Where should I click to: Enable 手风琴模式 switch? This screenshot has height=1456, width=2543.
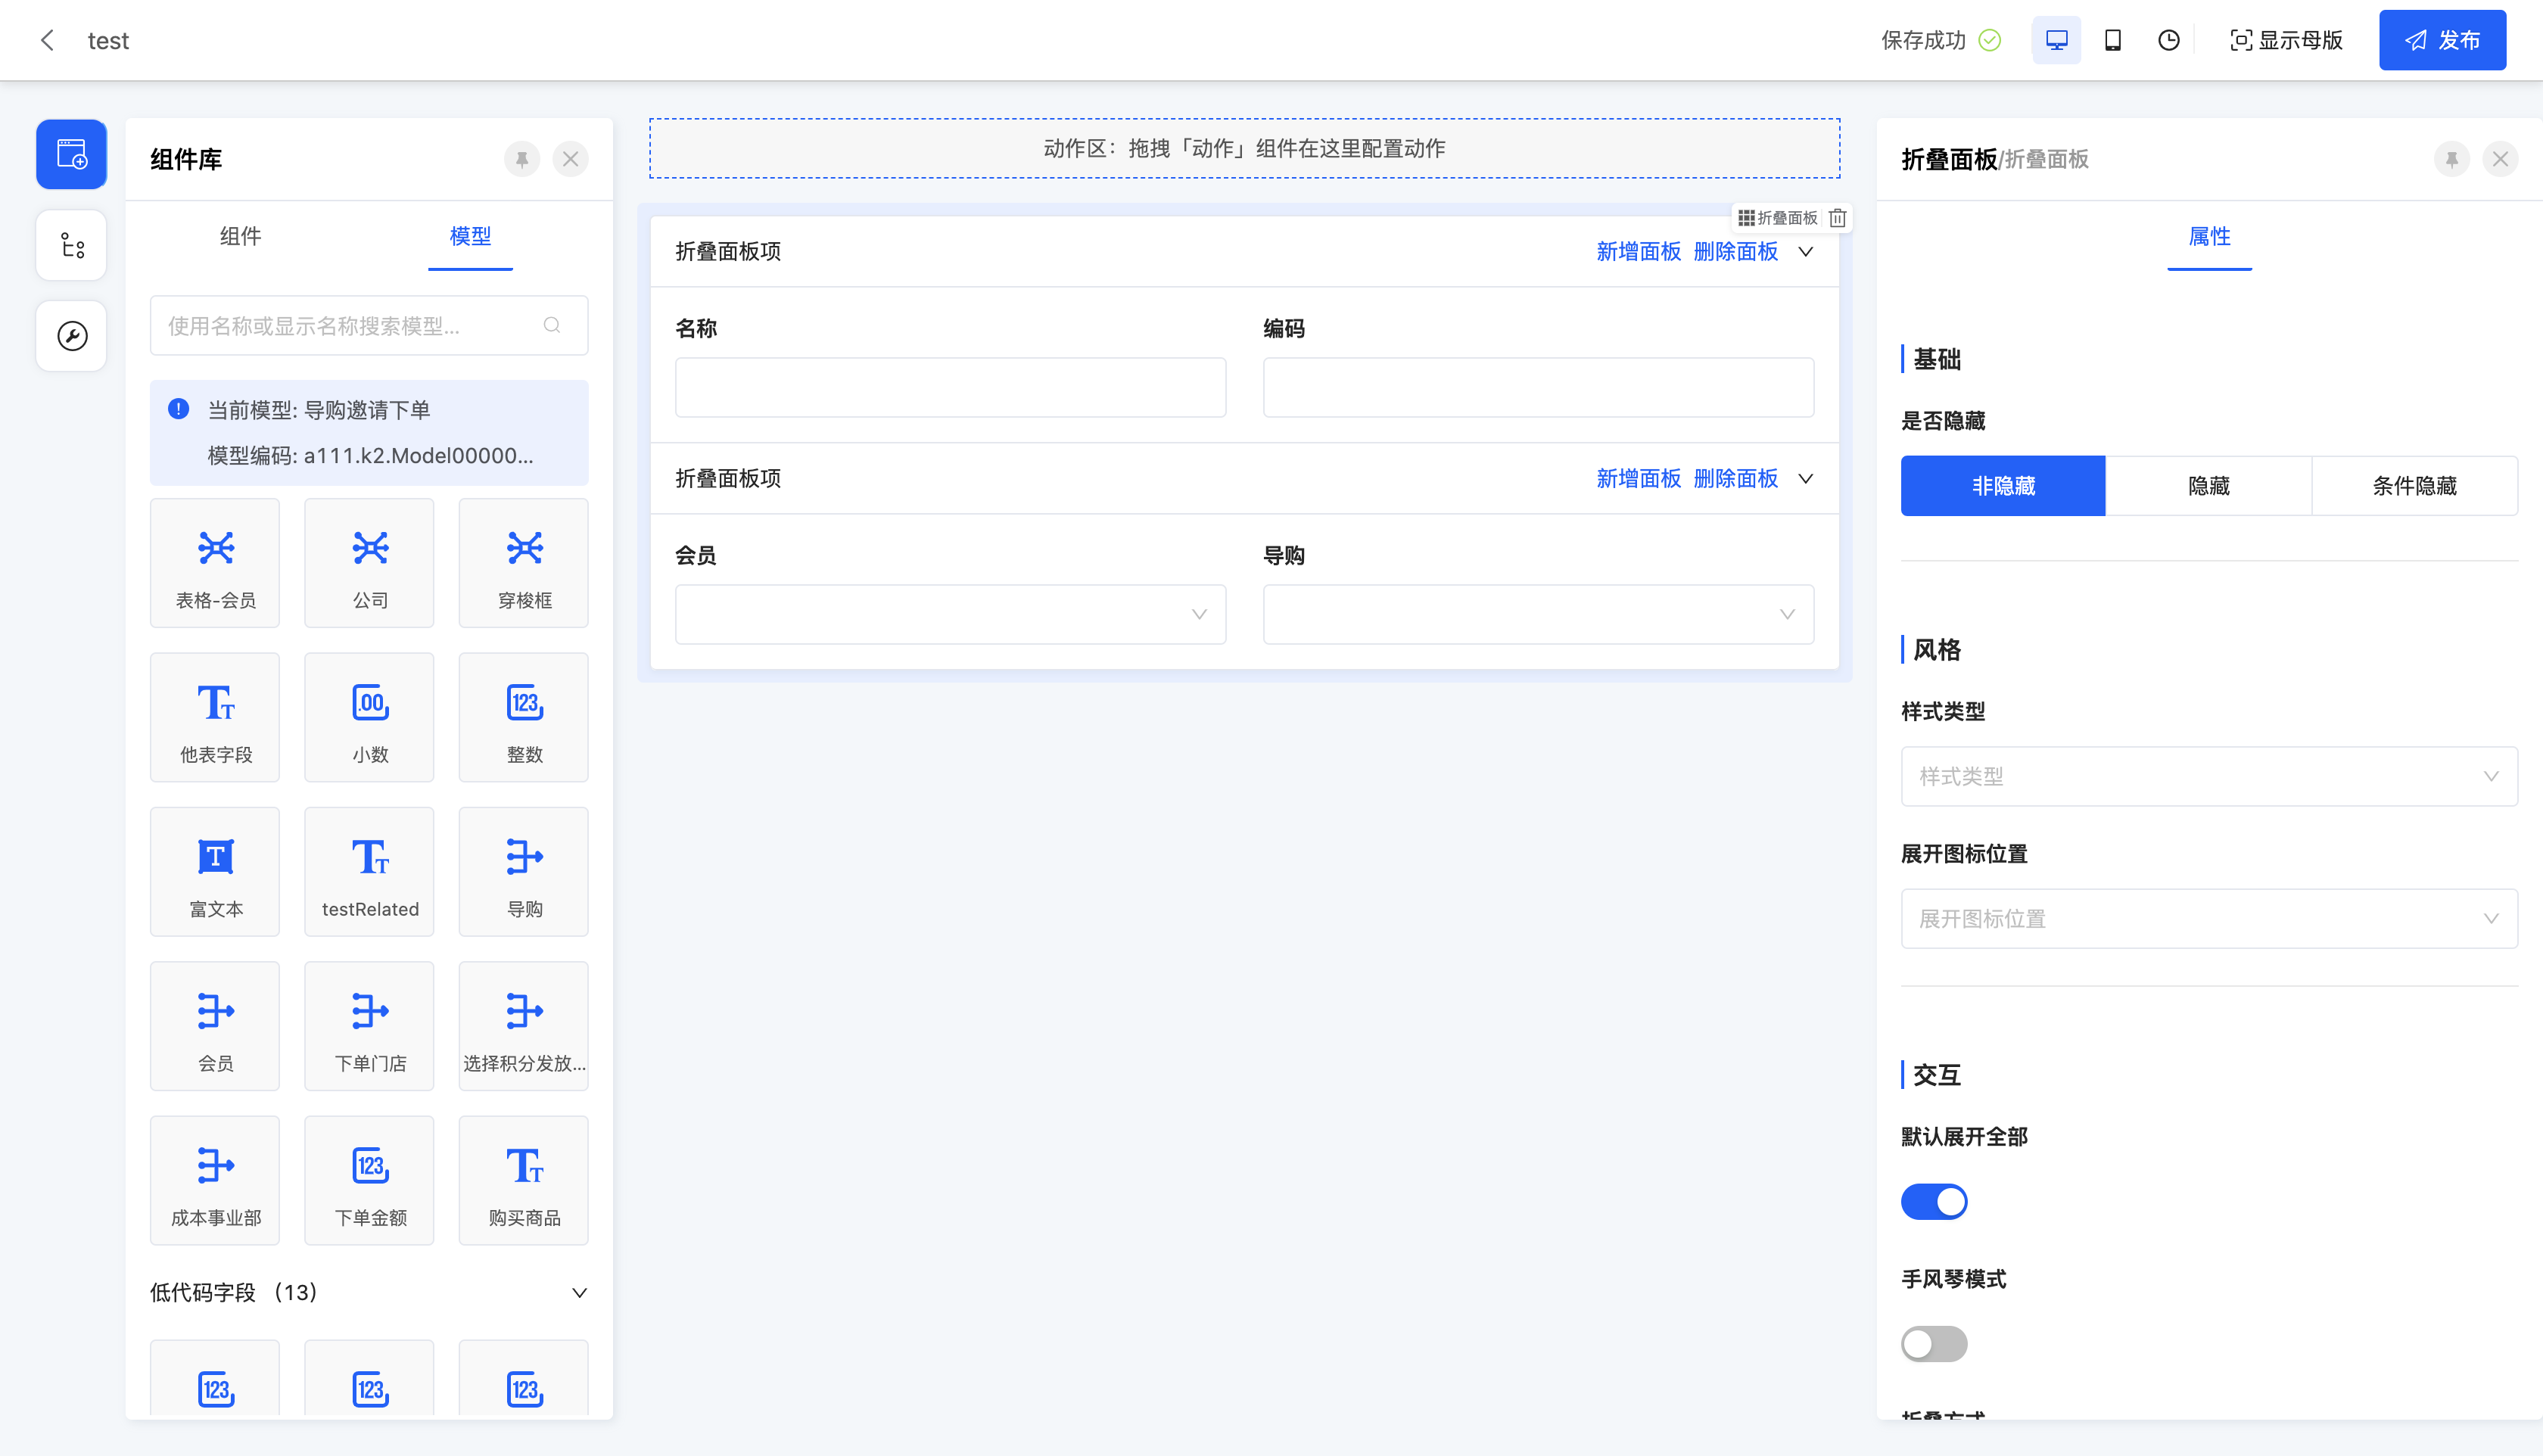[1933, 1343]
